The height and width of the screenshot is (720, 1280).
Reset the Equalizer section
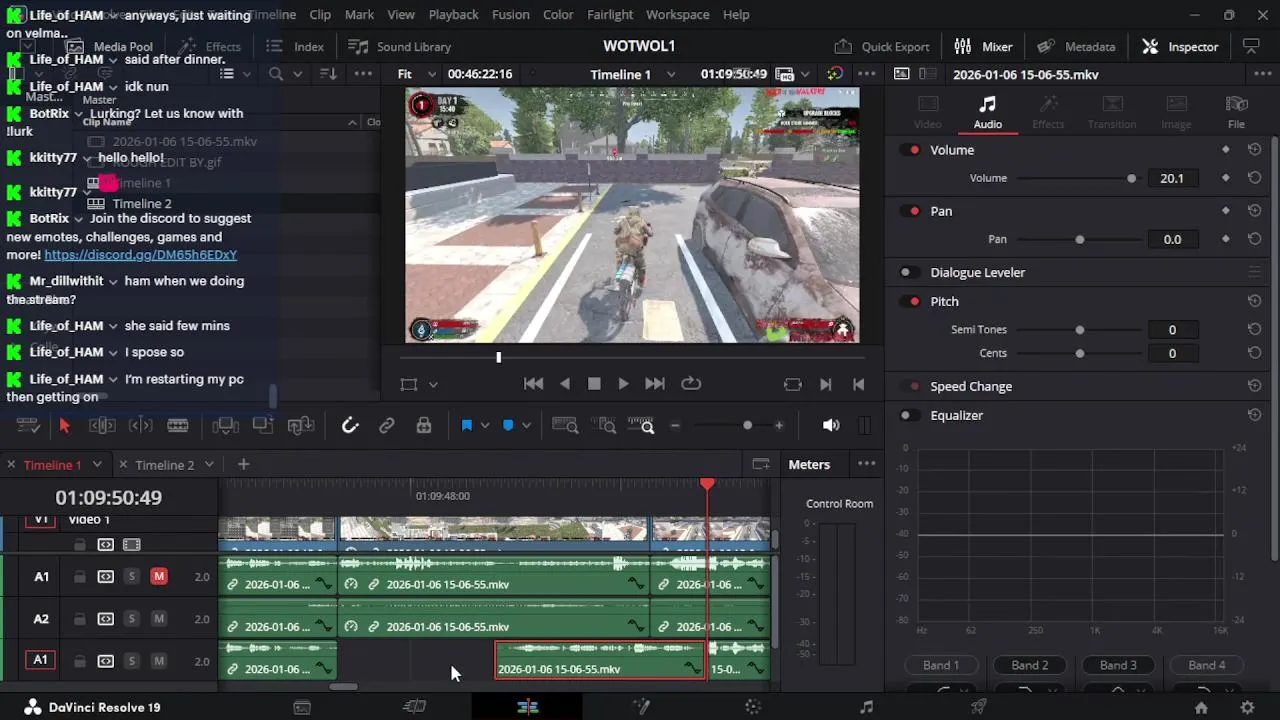1254,415
